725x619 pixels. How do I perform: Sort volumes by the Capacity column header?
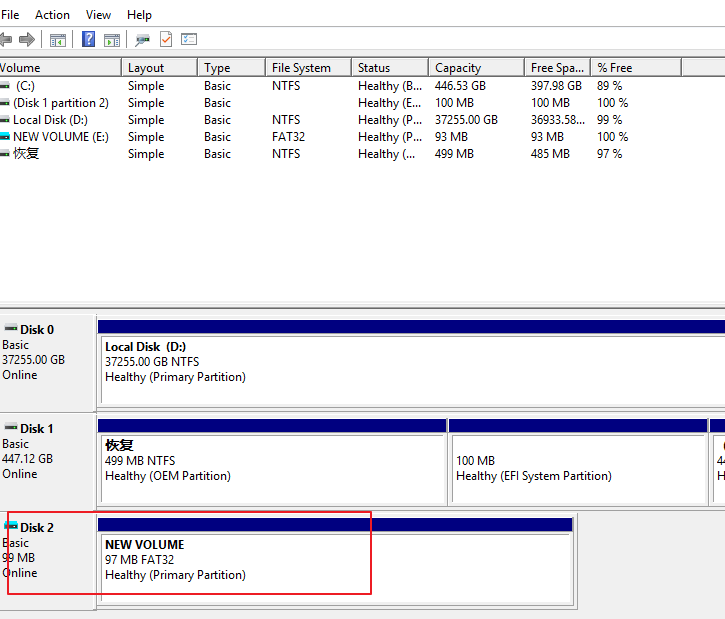pyautogui.click(x=458, y=68)
